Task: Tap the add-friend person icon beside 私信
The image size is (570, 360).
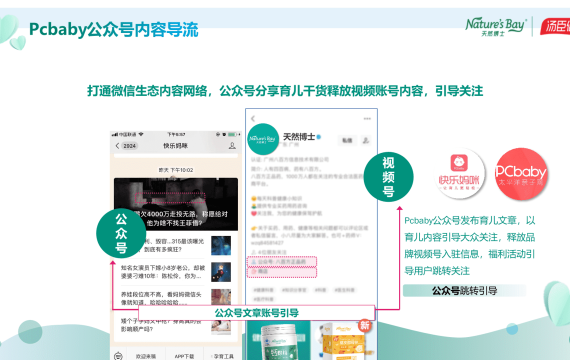Action: pos(366,140)
